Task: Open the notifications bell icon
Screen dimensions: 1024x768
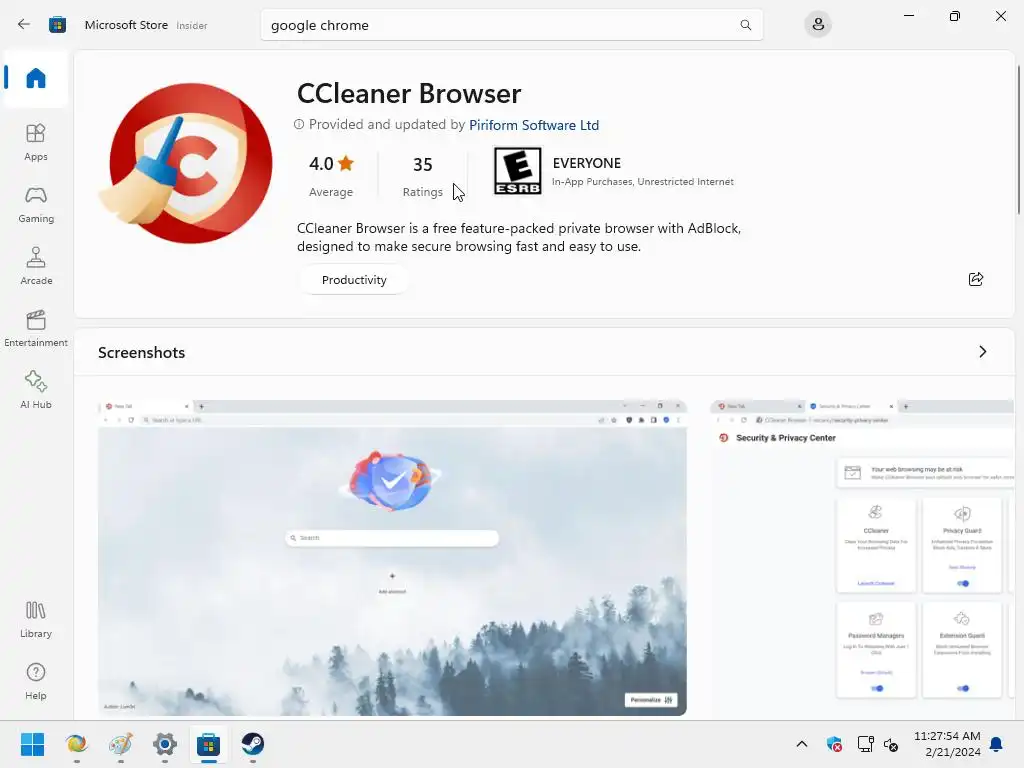Action: pyautogui.click(x=997, y=744)
